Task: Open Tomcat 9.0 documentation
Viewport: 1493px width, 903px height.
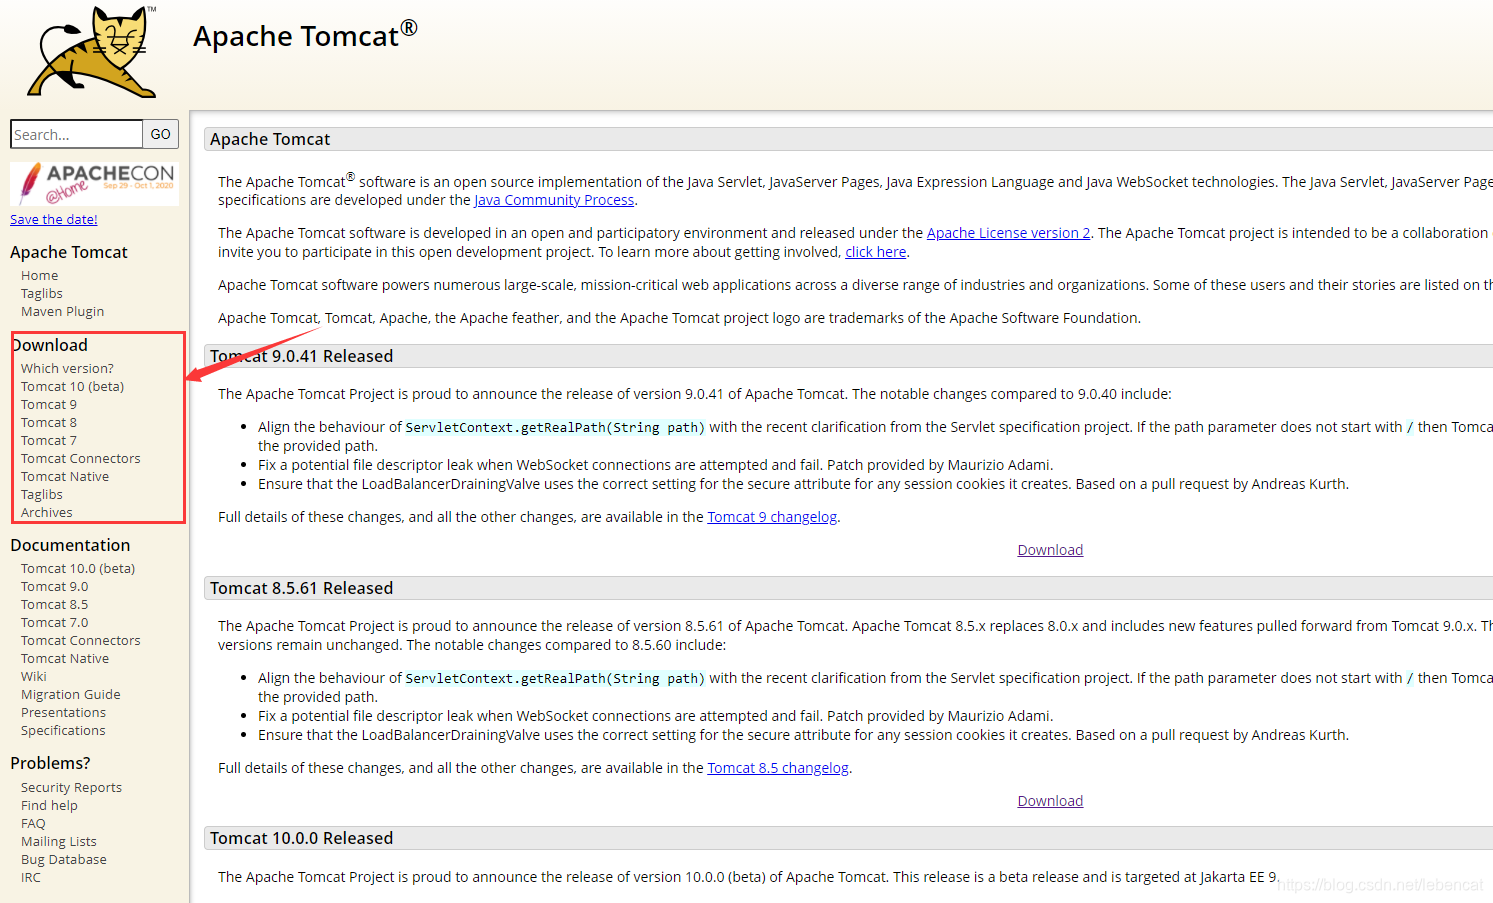Action: (55, 586)
